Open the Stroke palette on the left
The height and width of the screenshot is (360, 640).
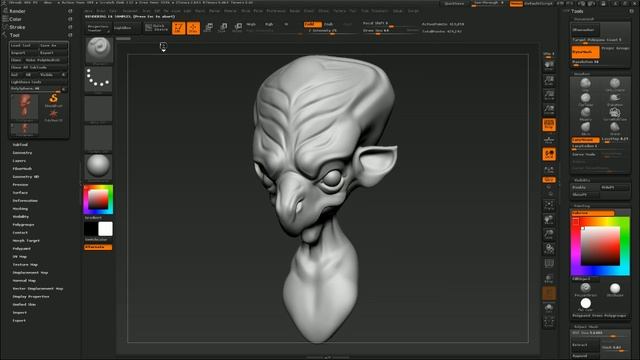click(17, 27)
